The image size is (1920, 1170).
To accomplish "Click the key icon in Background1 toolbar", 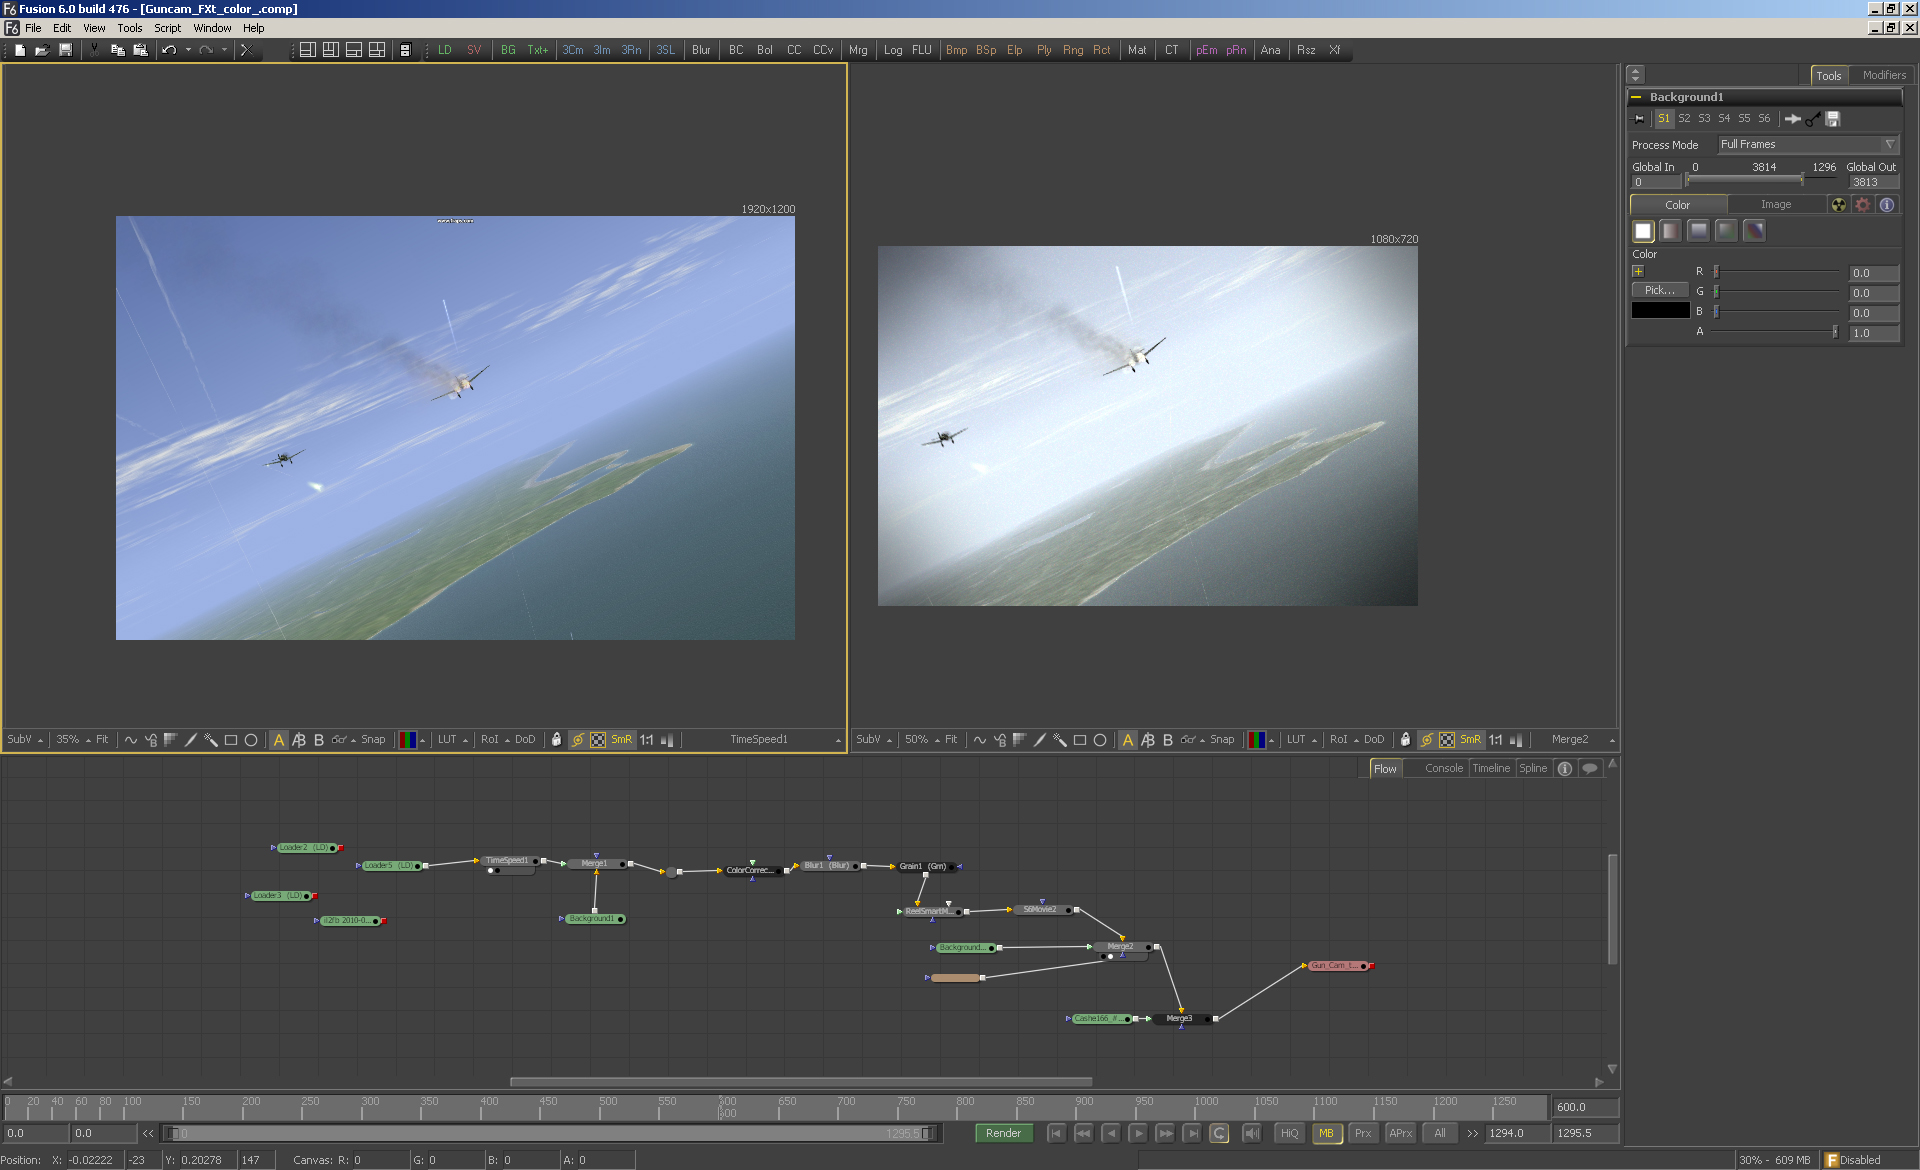I will (x=1813, y=119).
